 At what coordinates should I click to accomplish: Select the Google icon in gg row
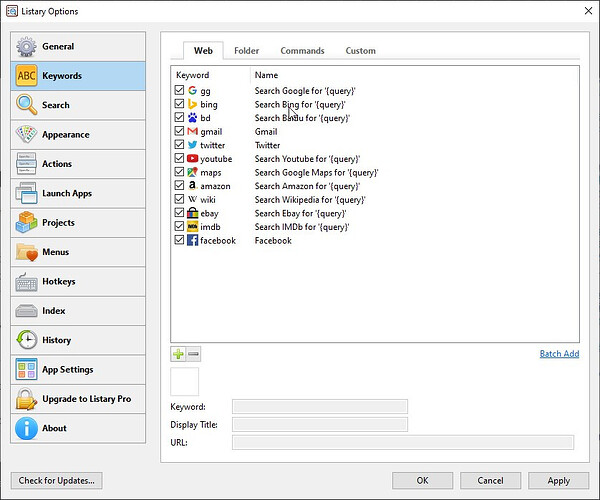[x=192, y=90]
